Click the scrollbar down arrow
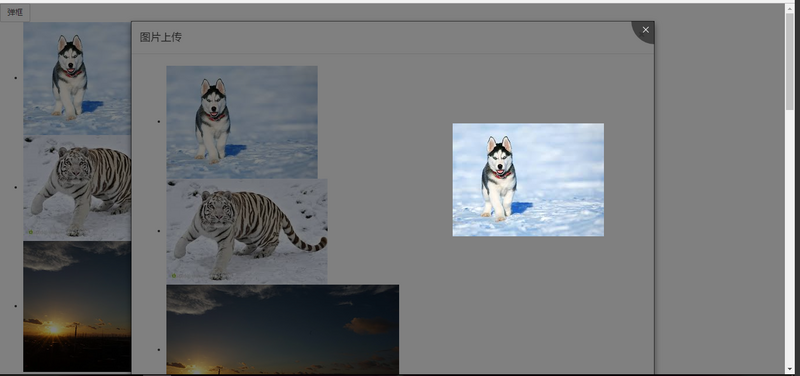 tap(790, 369)
